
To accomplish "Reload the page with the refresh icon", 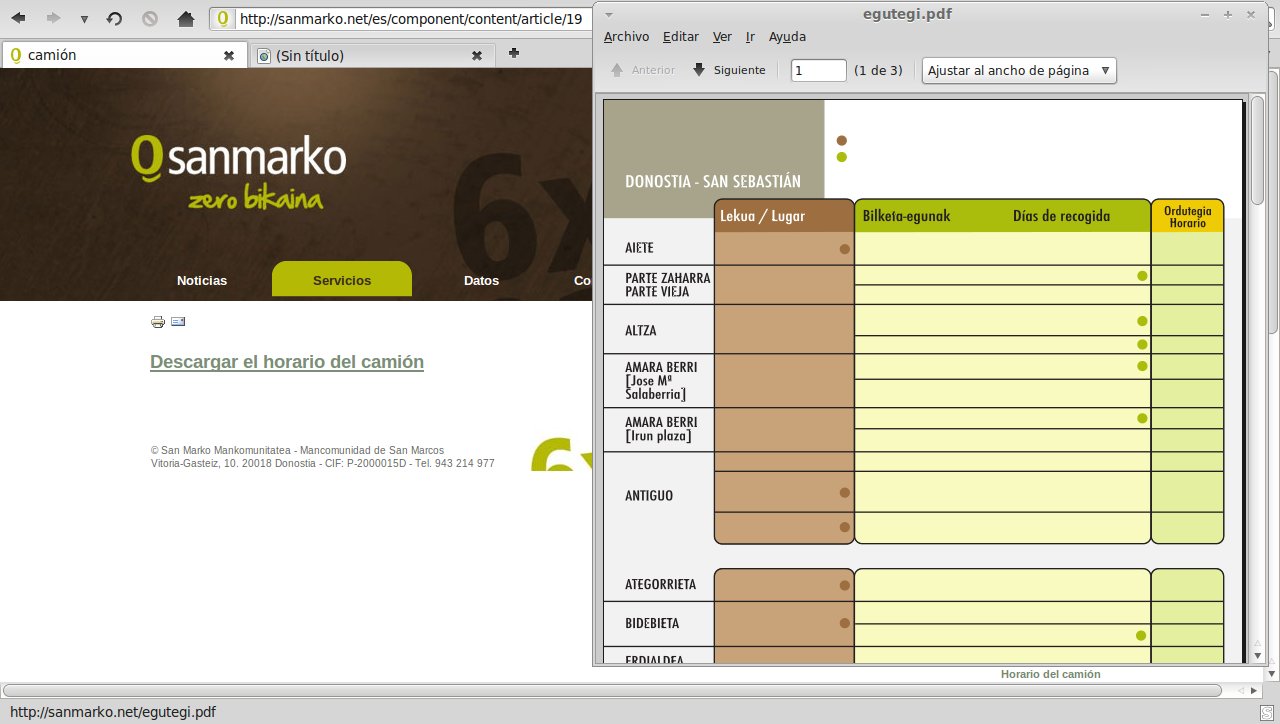I will point(114,19).
